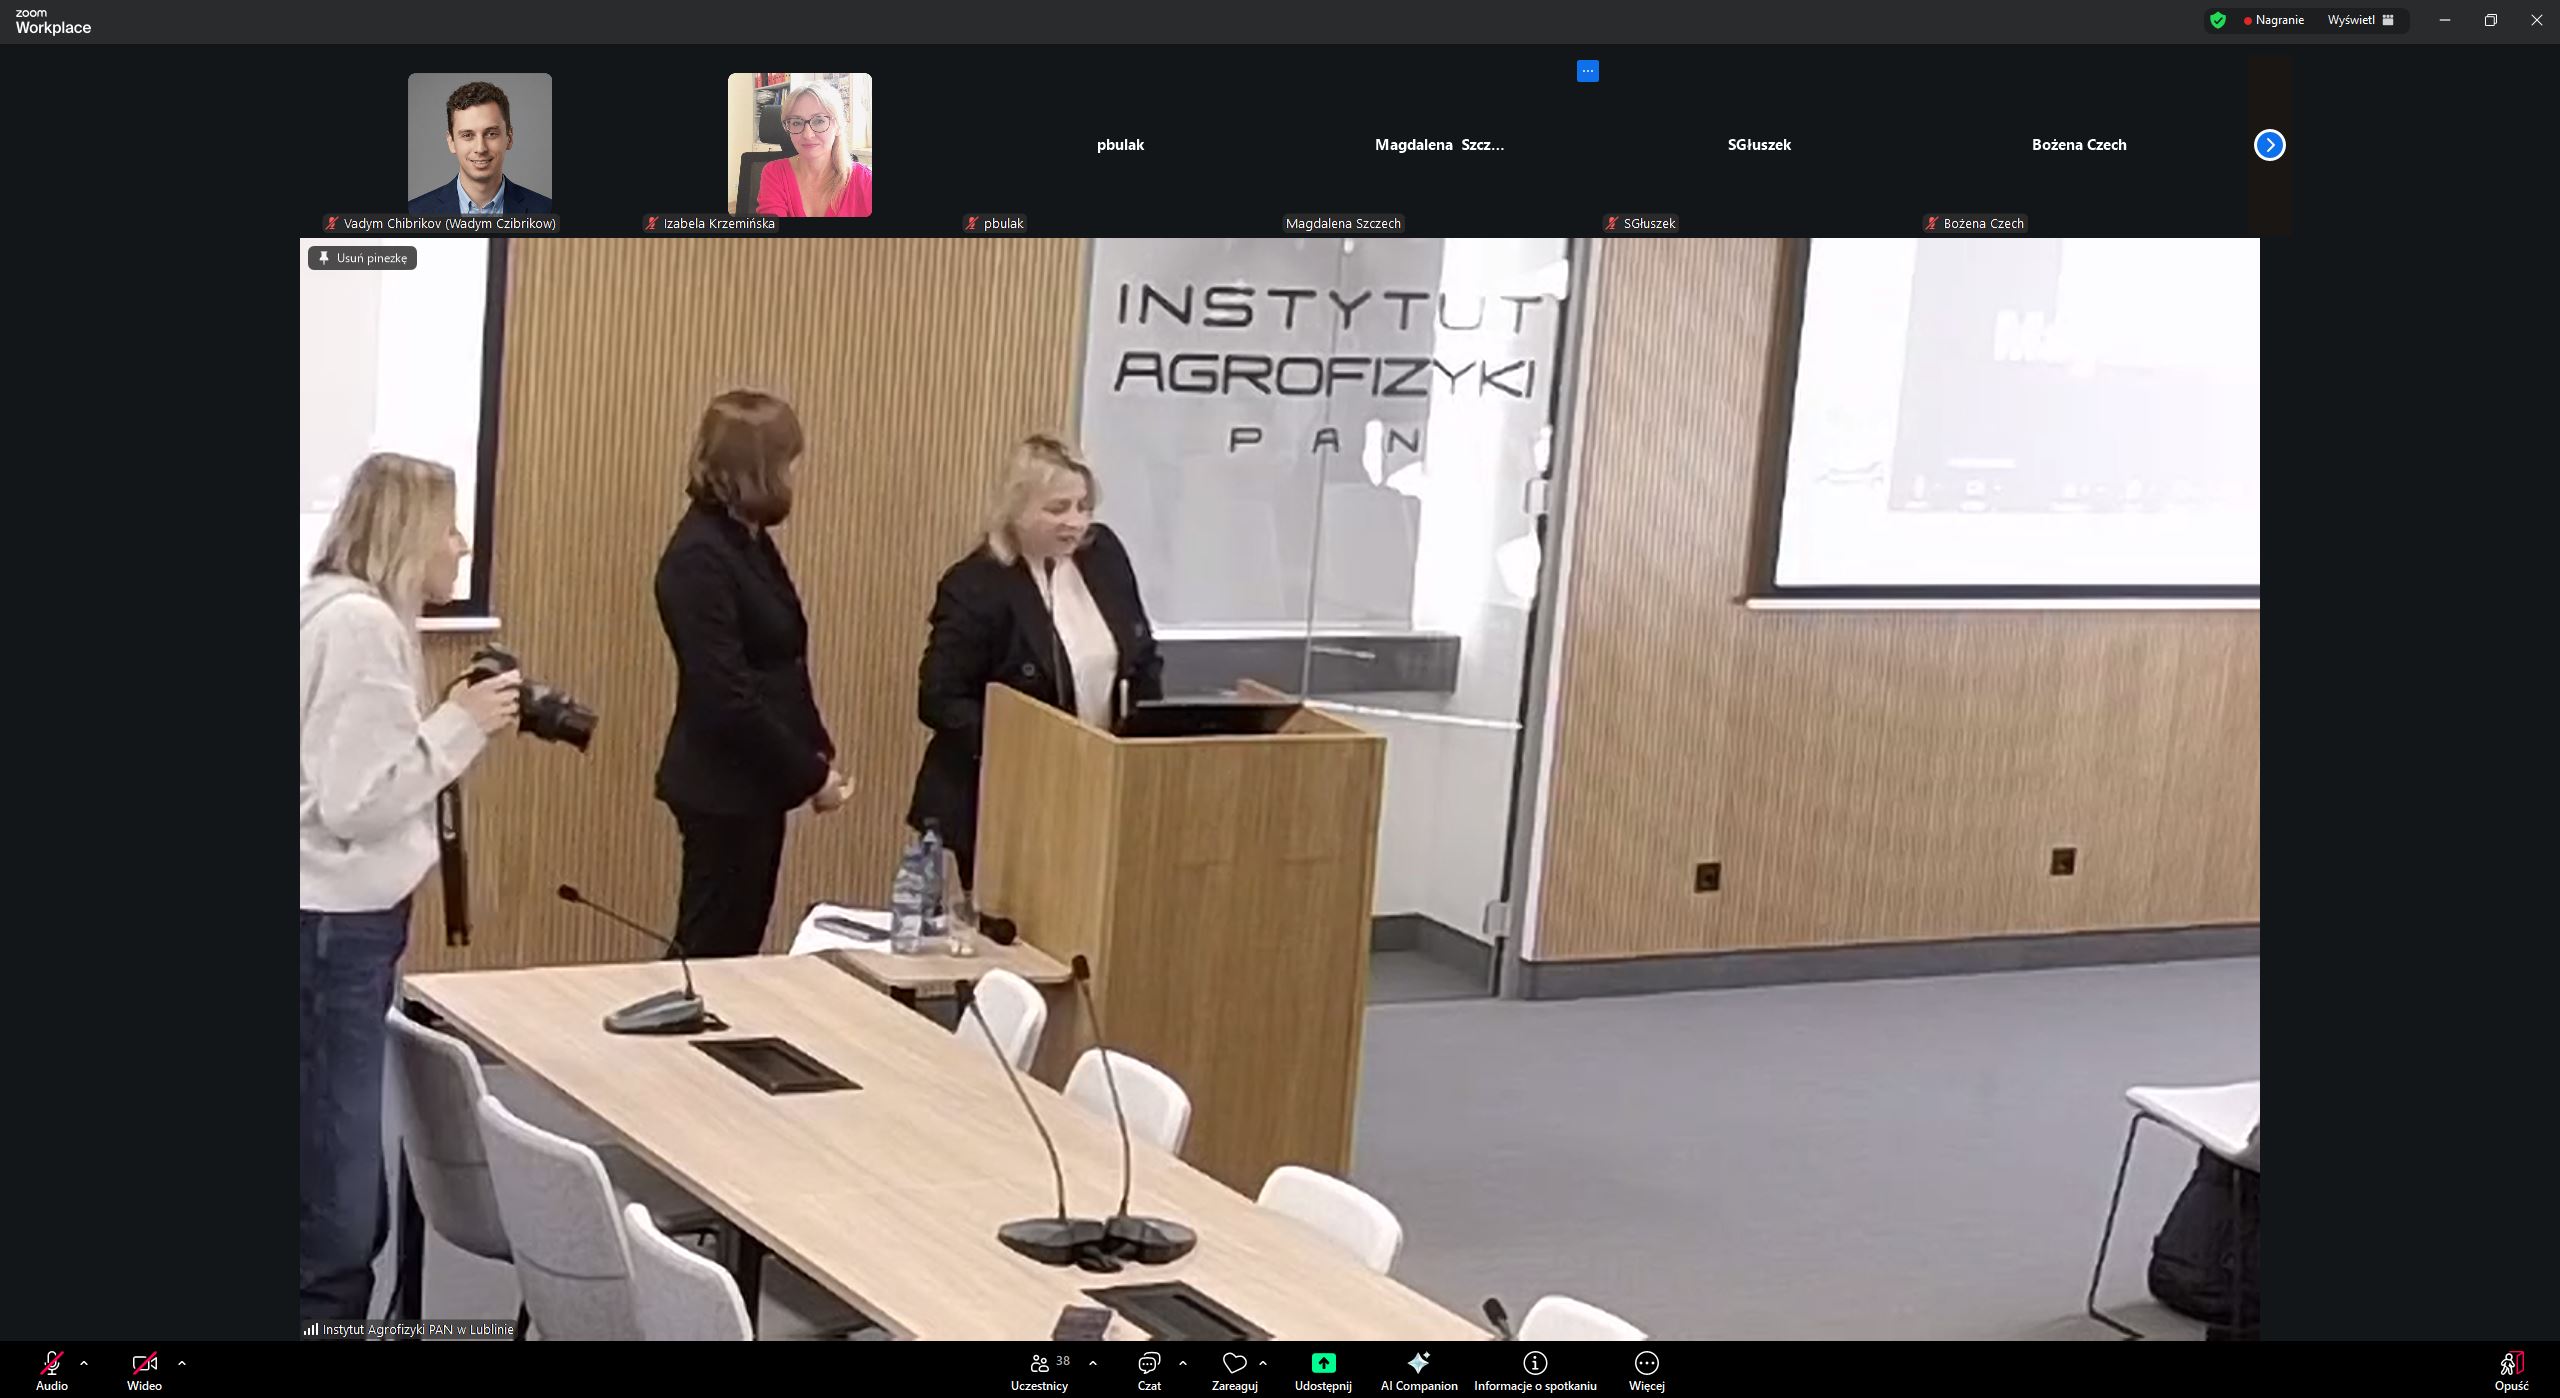Show next participants with blue arrow
This screenshot has height=1398, width=2560.
click(2269, 145)
